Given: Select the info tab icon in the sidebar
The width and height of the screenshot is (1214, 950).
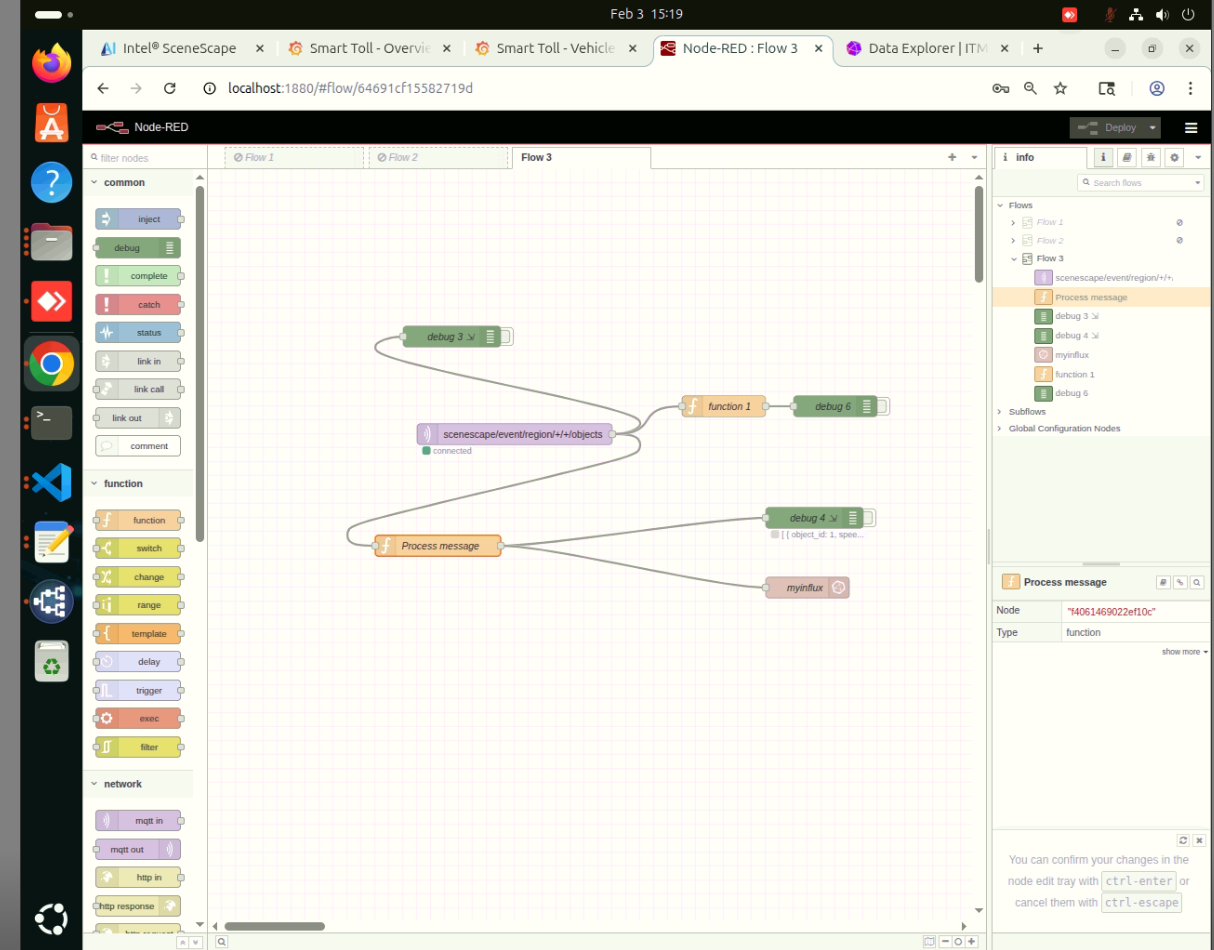Looking at the screenshot, I should (x=1103, y=157).
